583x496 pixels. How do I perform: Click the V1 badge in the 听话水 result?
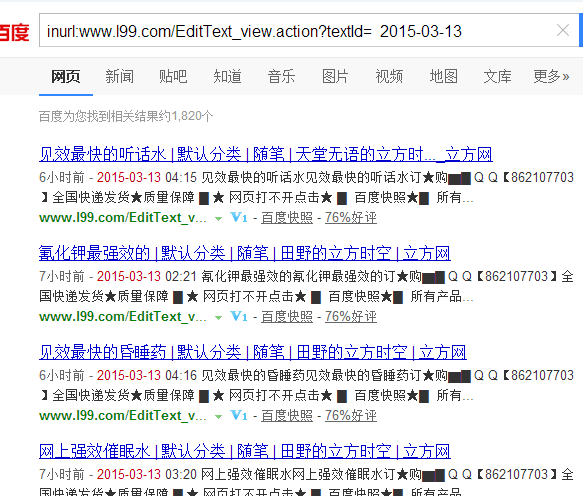tap(239, 218)
